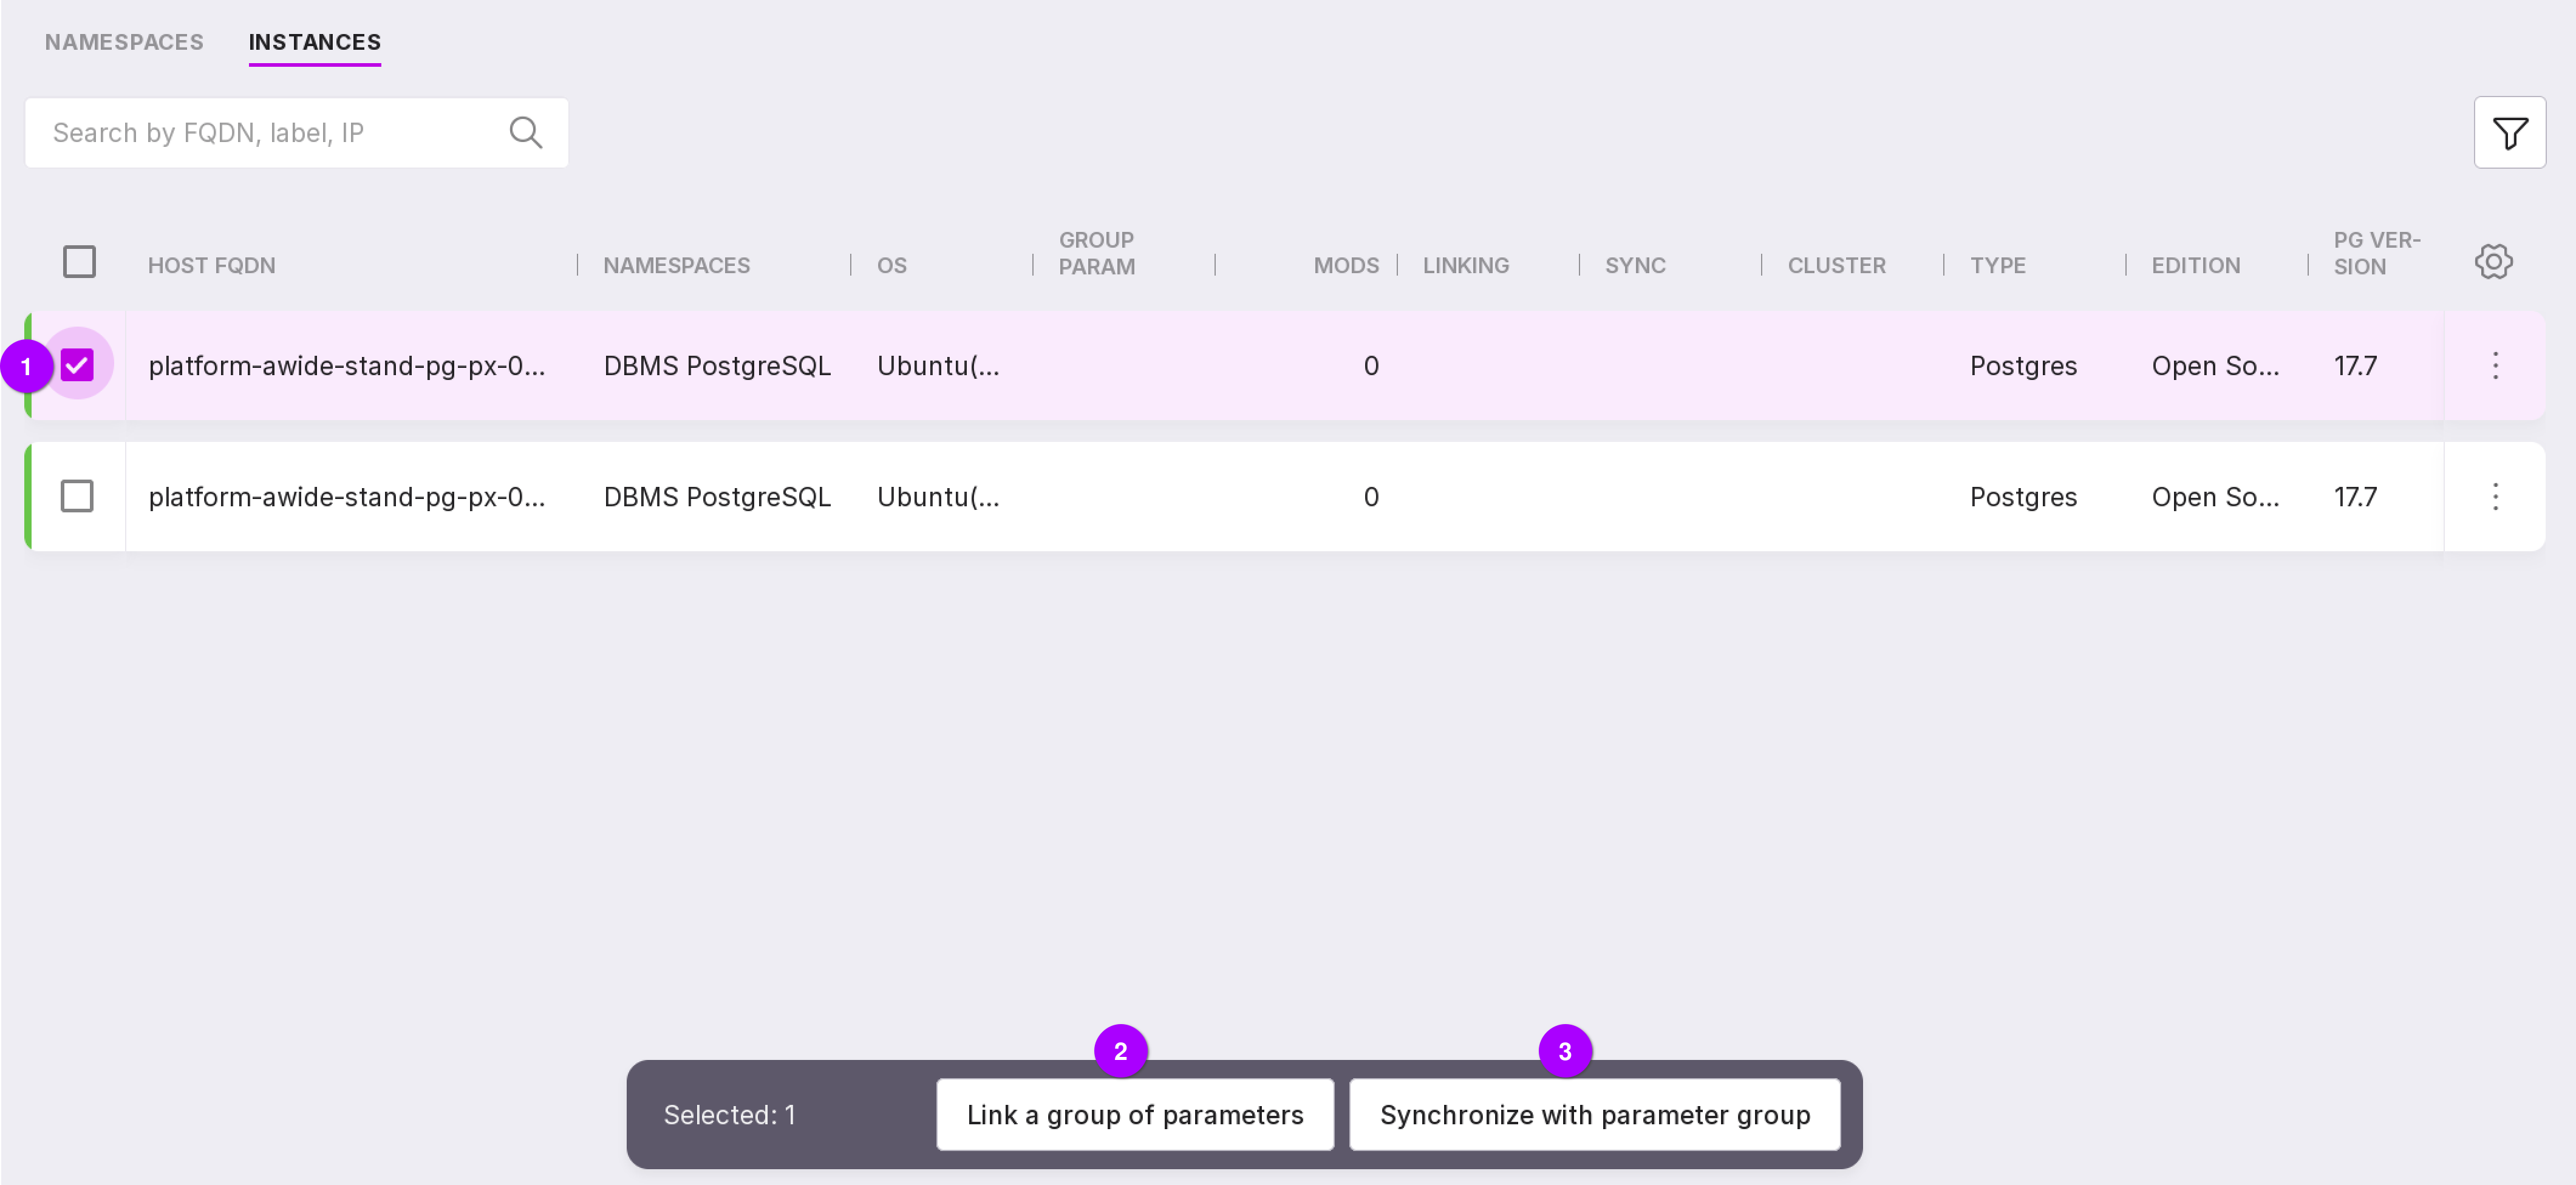
Task: Open three-dot menu for second instance
Action: [2494, 497]
